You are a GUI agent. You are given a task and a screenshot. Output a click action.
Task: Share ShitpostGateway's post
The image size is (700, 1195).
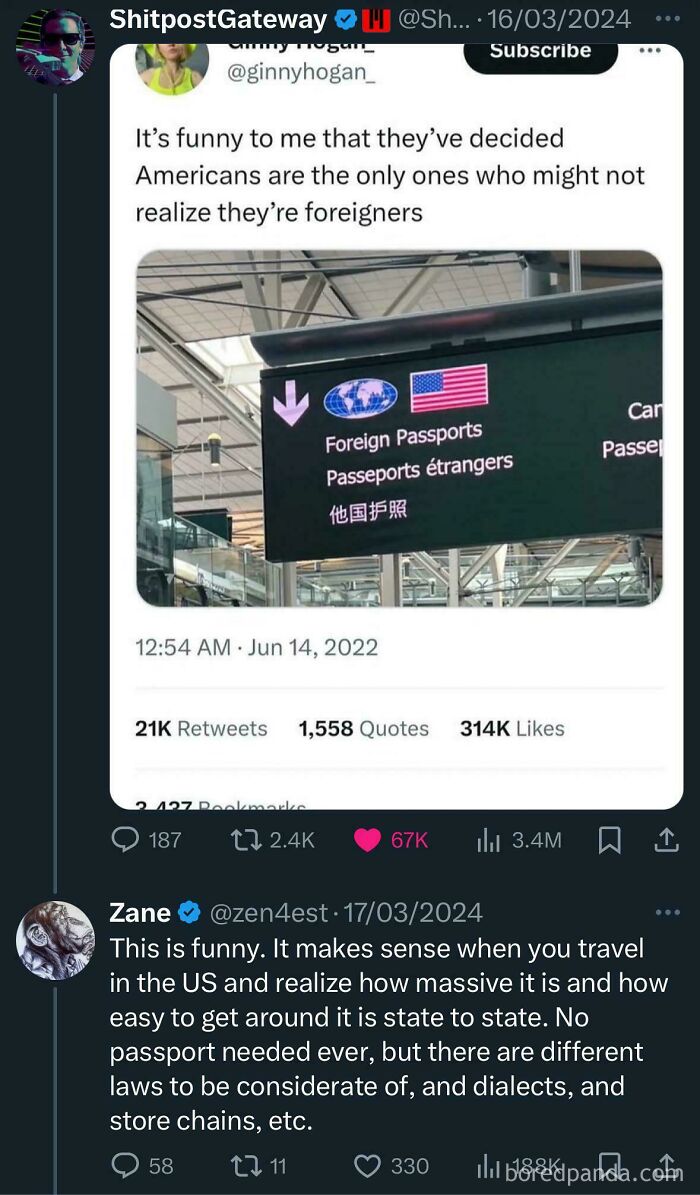tap(665, 841)
